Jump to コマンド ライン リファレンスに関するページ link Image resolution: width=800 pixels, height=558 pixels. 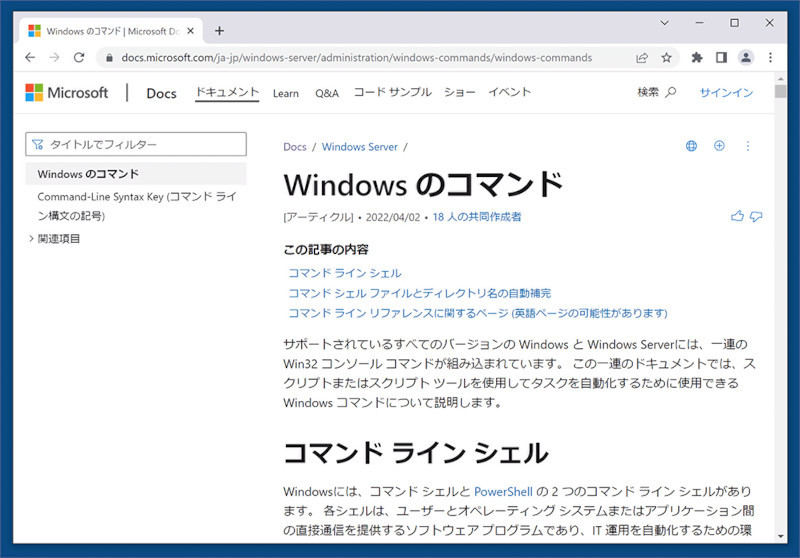tap(478, 313)
